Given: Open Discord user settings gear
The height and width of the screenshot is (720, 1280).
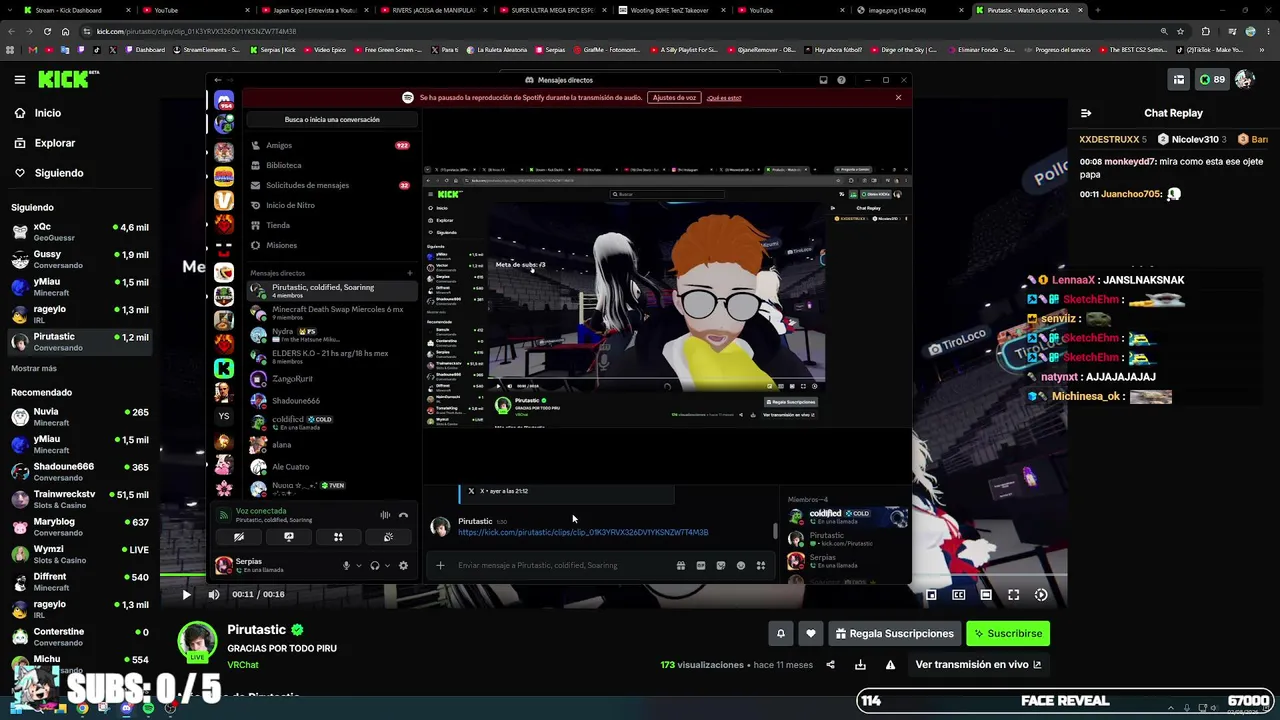Looking at the screenshot, I should 403,566.
